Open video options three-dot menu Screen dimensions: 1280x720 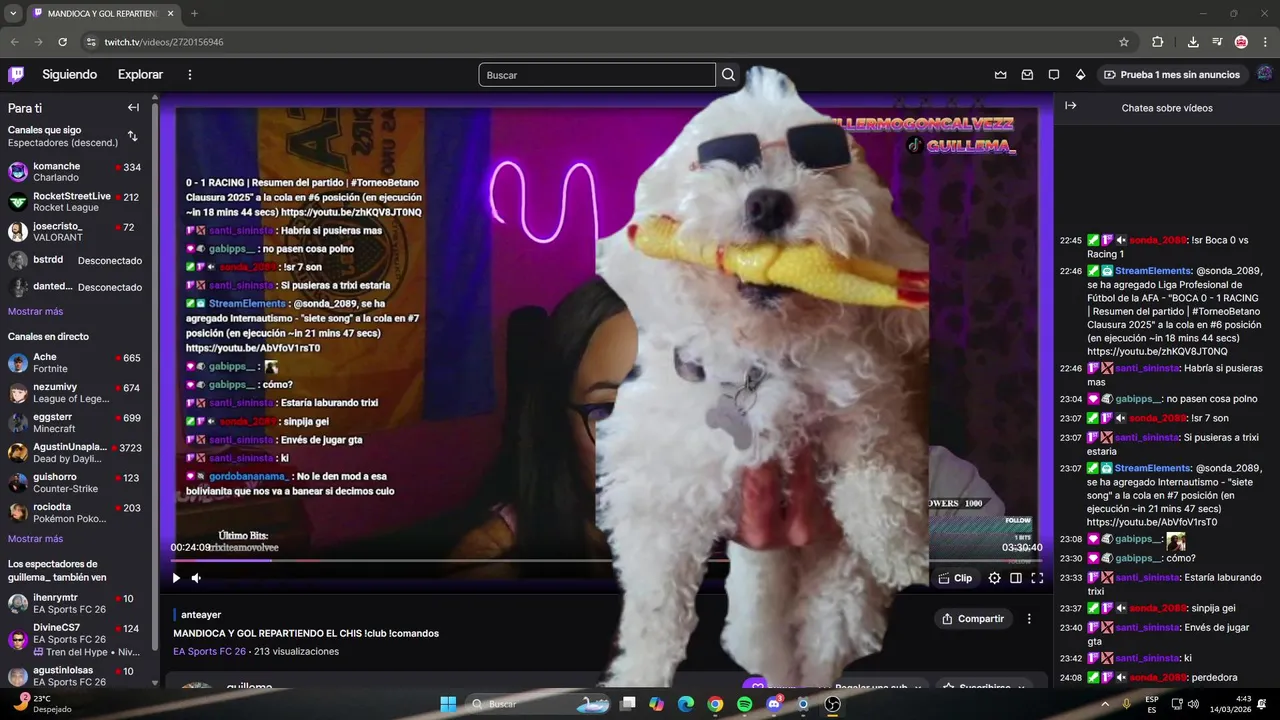tap(1029, 619)
